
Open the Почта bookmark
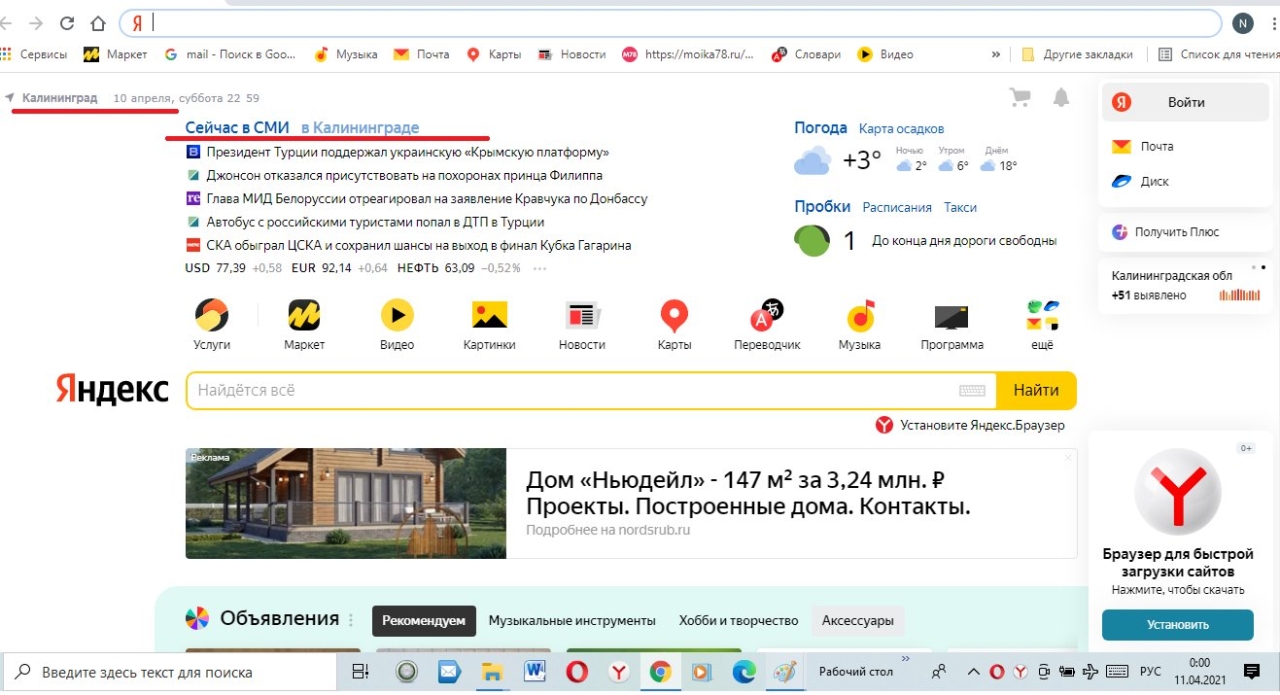point(421,54)
